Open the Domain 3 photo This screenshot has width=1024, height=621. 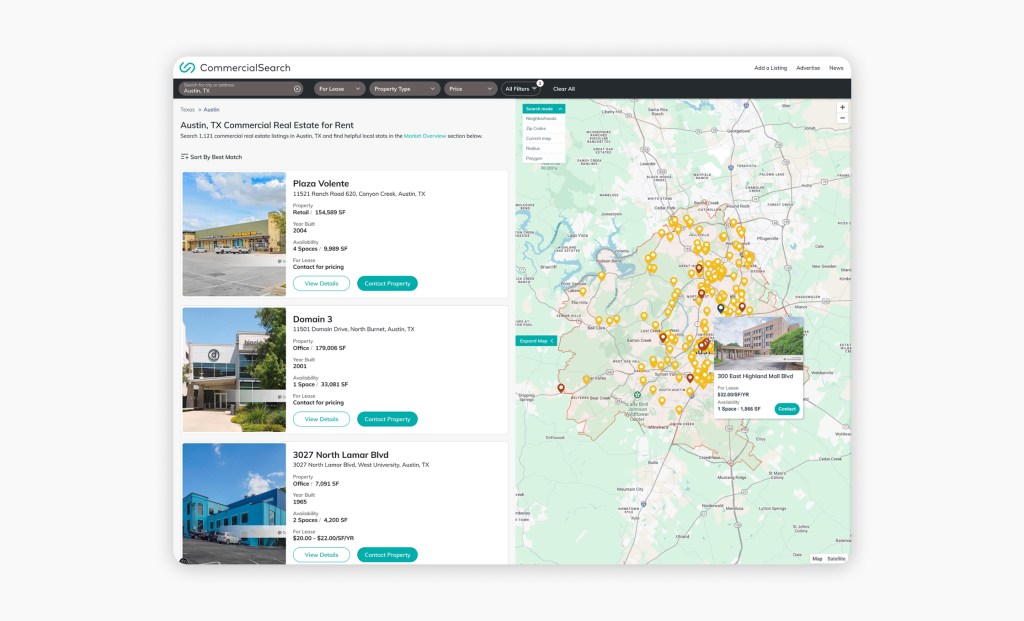click(234, 370)
